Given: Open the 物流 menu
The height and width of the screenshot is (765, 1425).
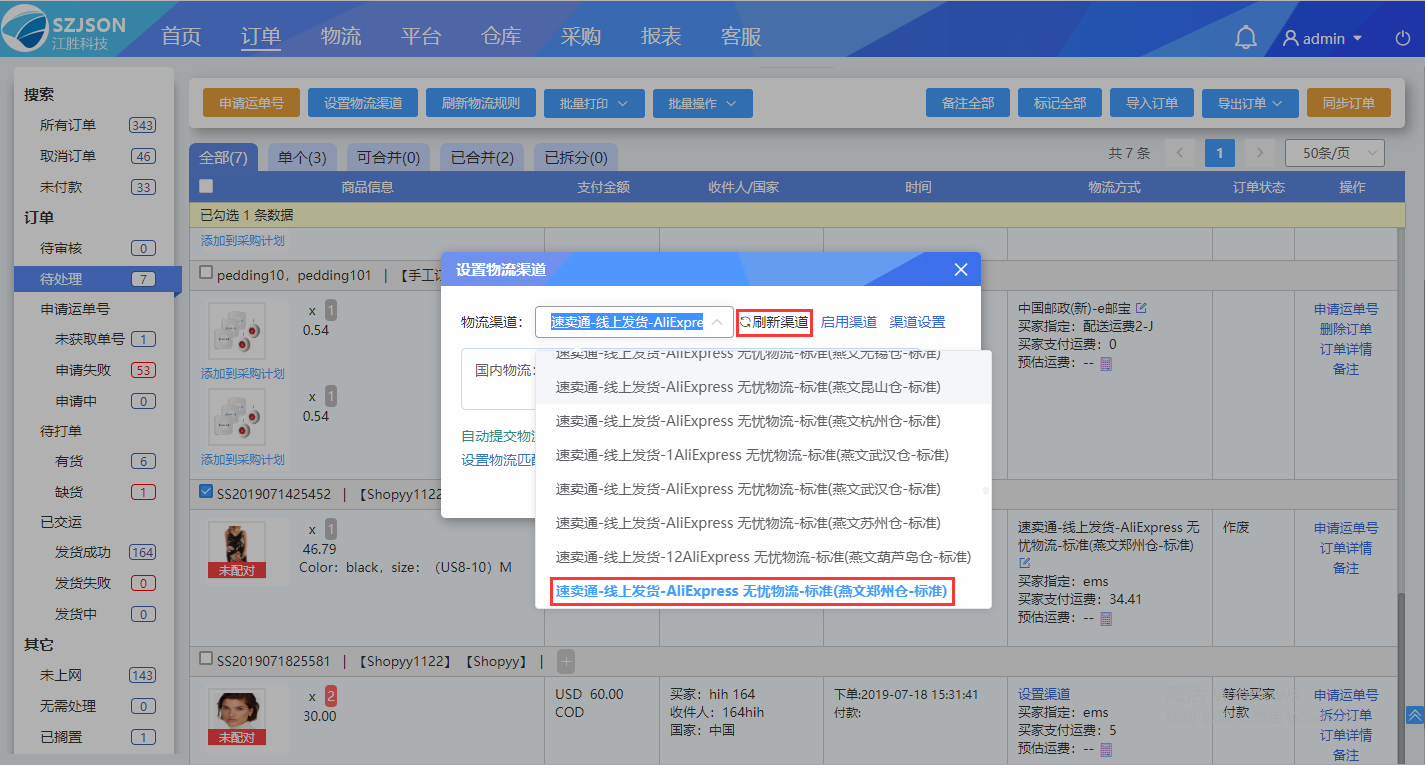Looking at the screenshot, I should coord(341,37).
